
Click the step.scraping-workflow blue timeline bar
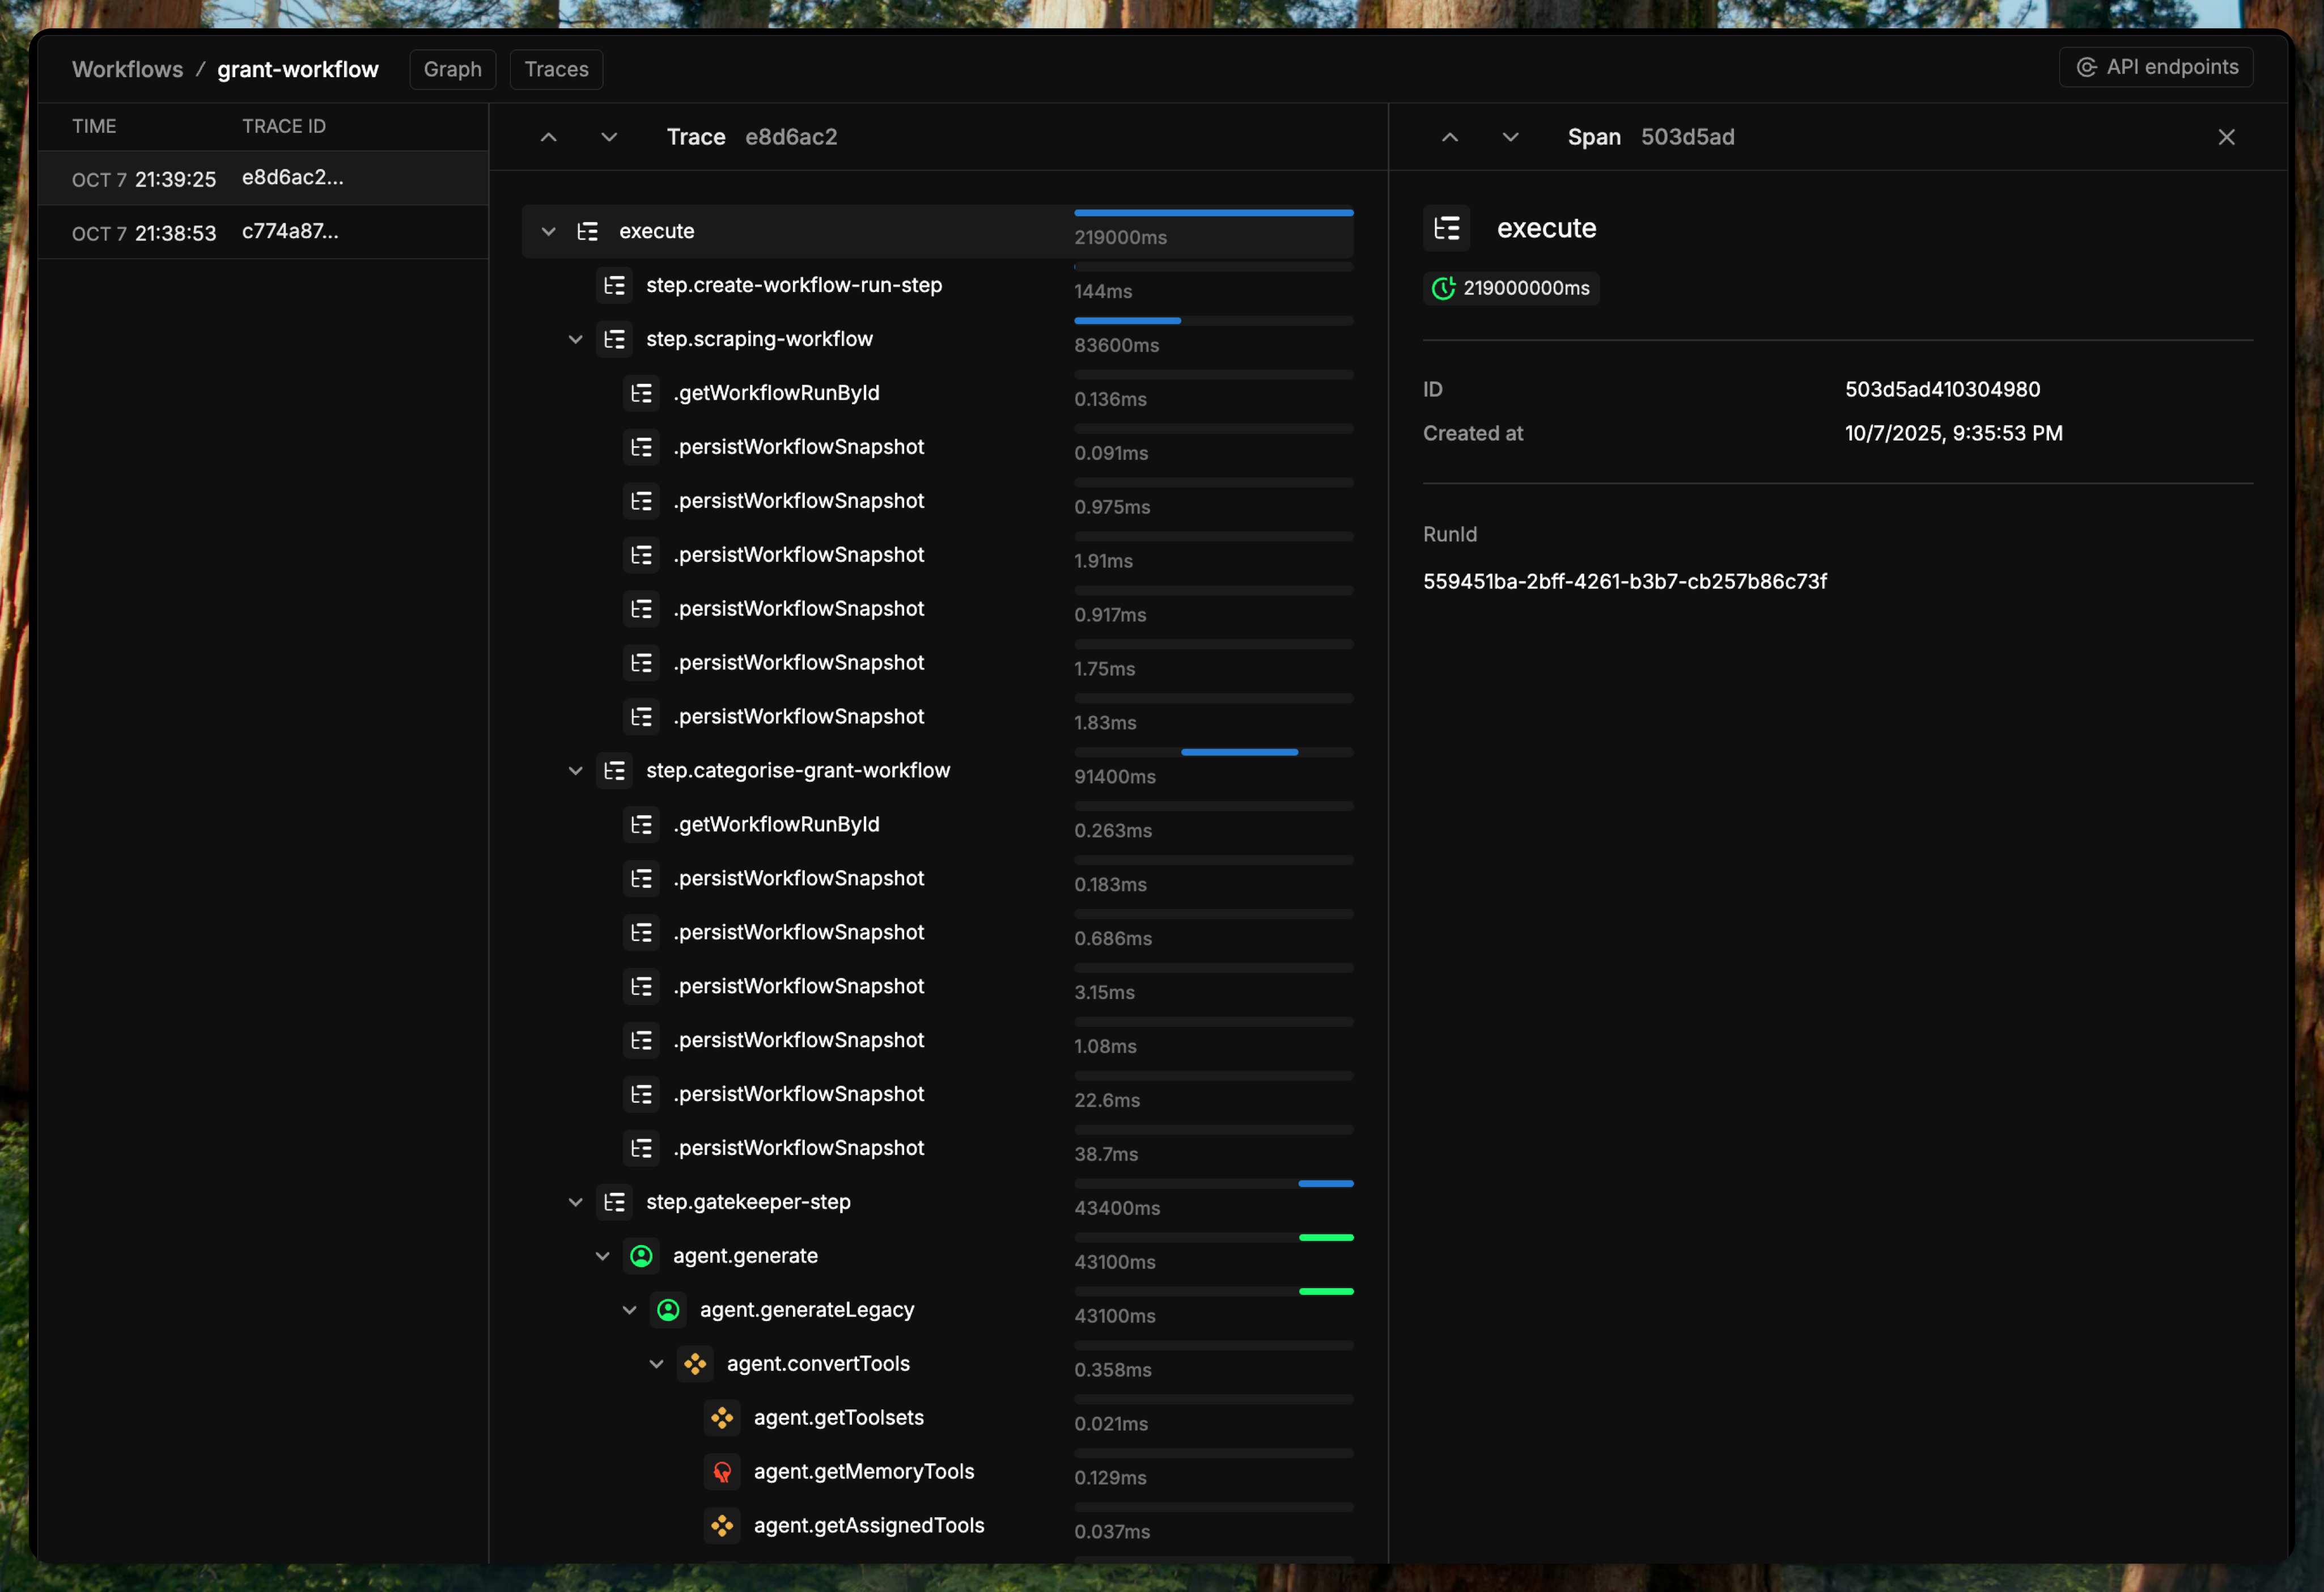pyautogui.click(x=1127, y=321)
